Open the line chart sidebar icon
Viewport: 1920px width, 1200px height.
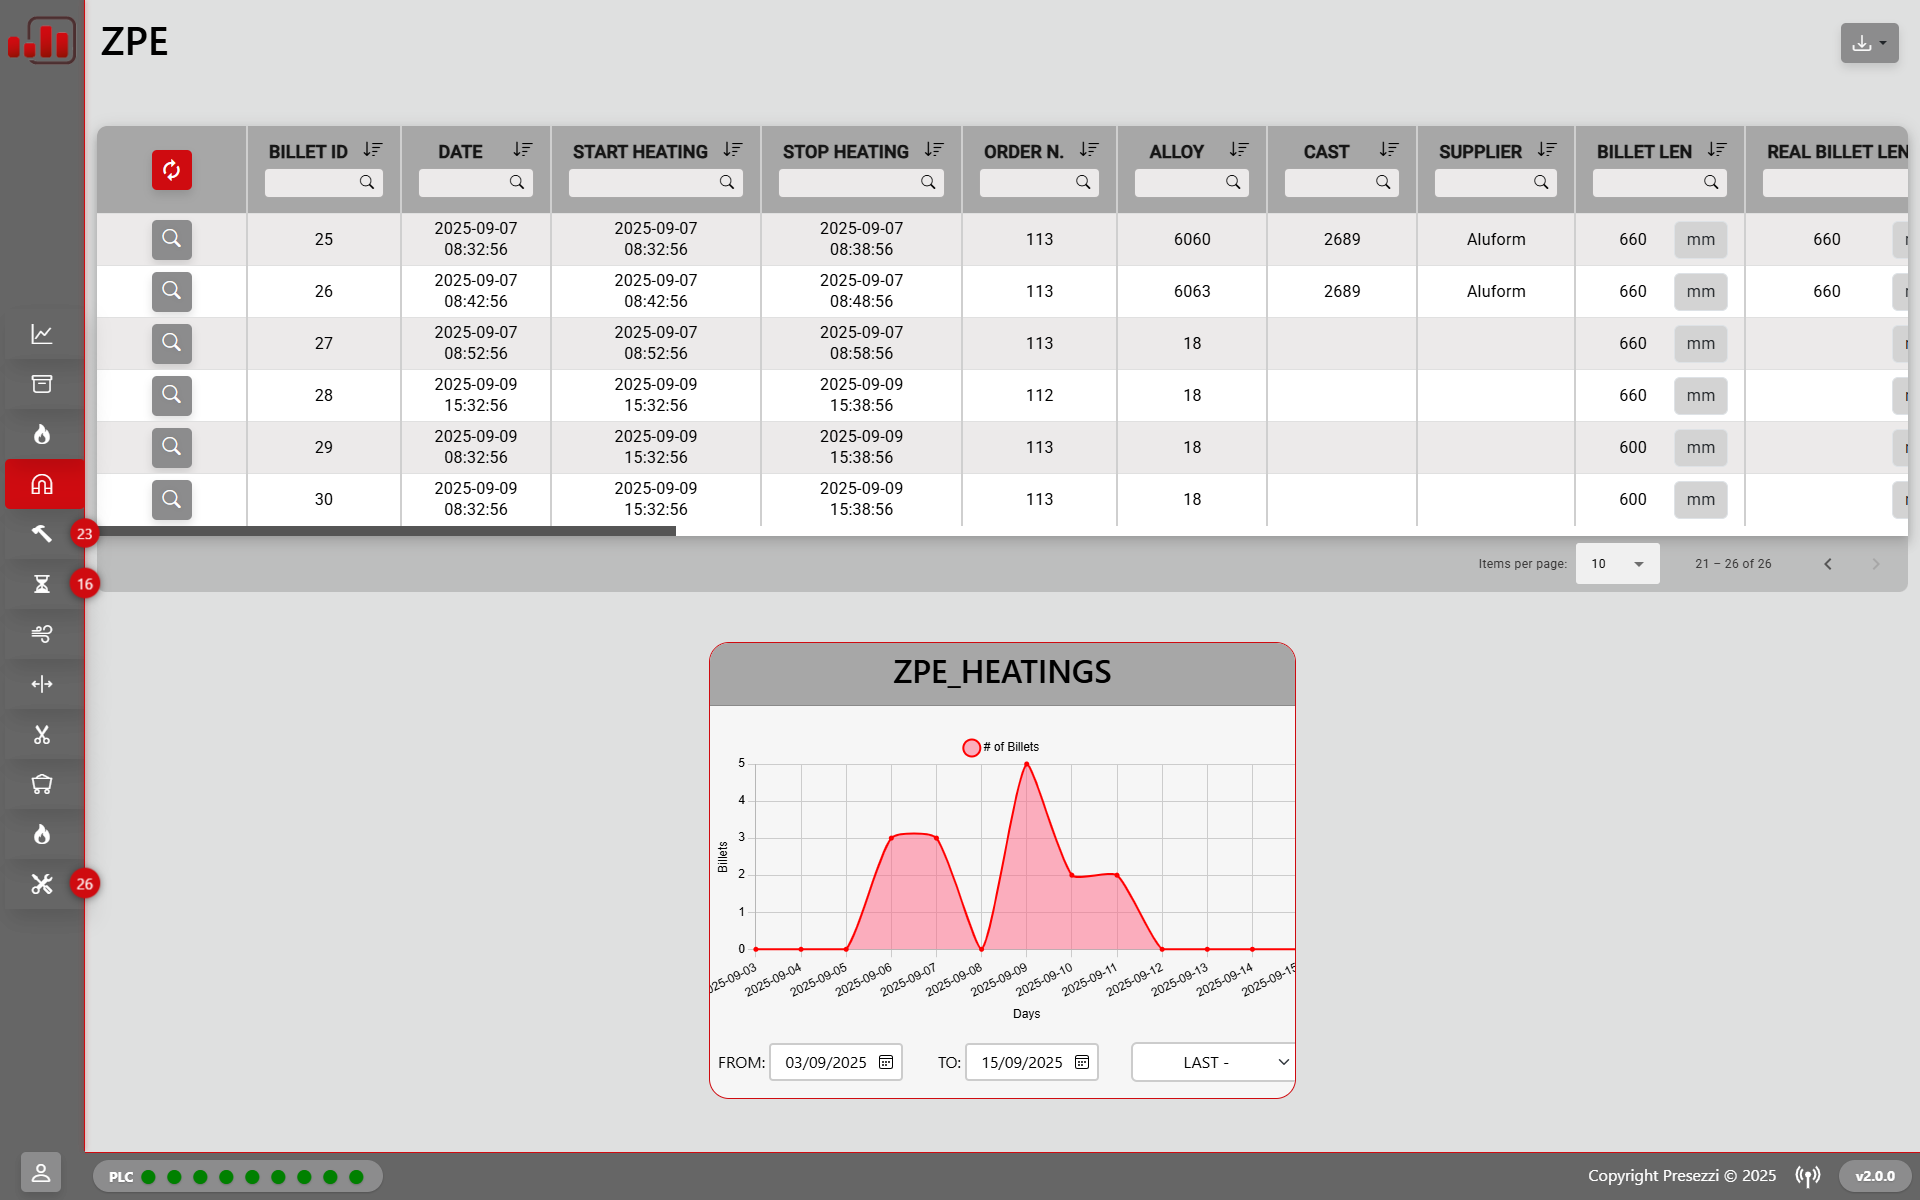pyautogui.click(x=42, y=334)
